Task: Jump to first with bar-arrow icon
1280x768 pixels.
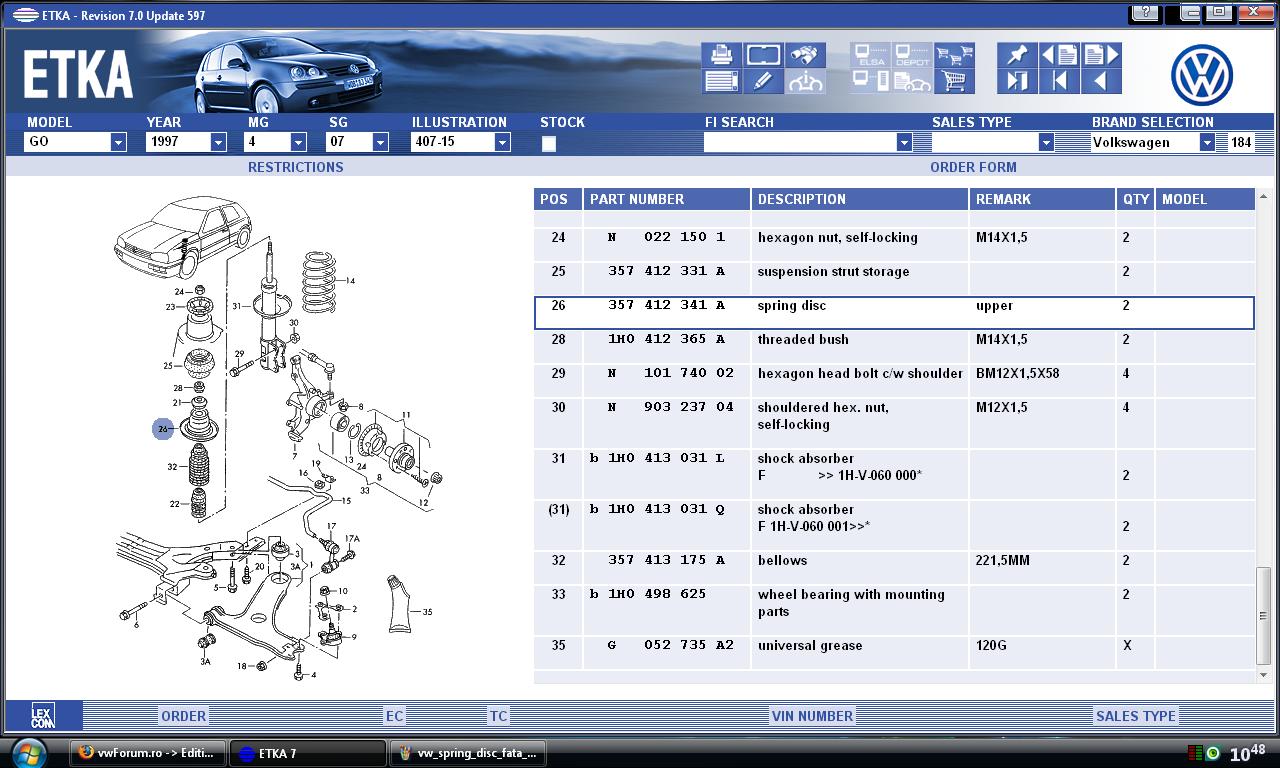Action: click(x=1059, y=81)
